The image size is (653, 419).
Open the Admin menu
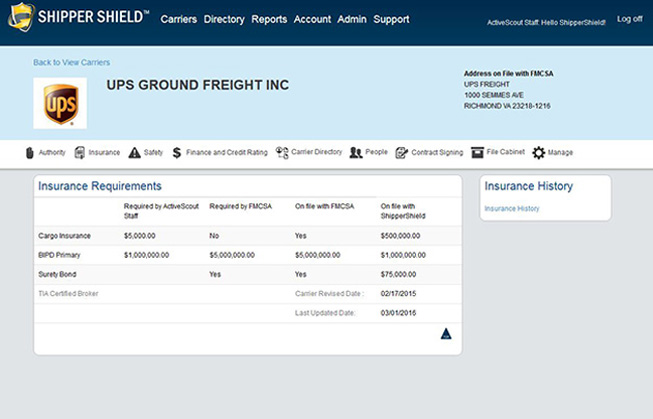click(x=352, y=19)
